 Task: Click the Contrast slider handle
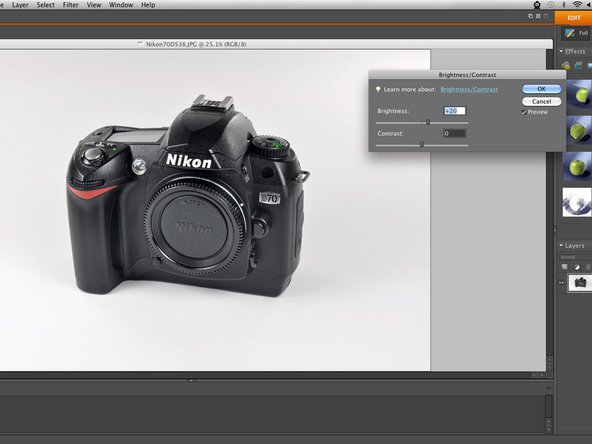(x=422, y=144)
